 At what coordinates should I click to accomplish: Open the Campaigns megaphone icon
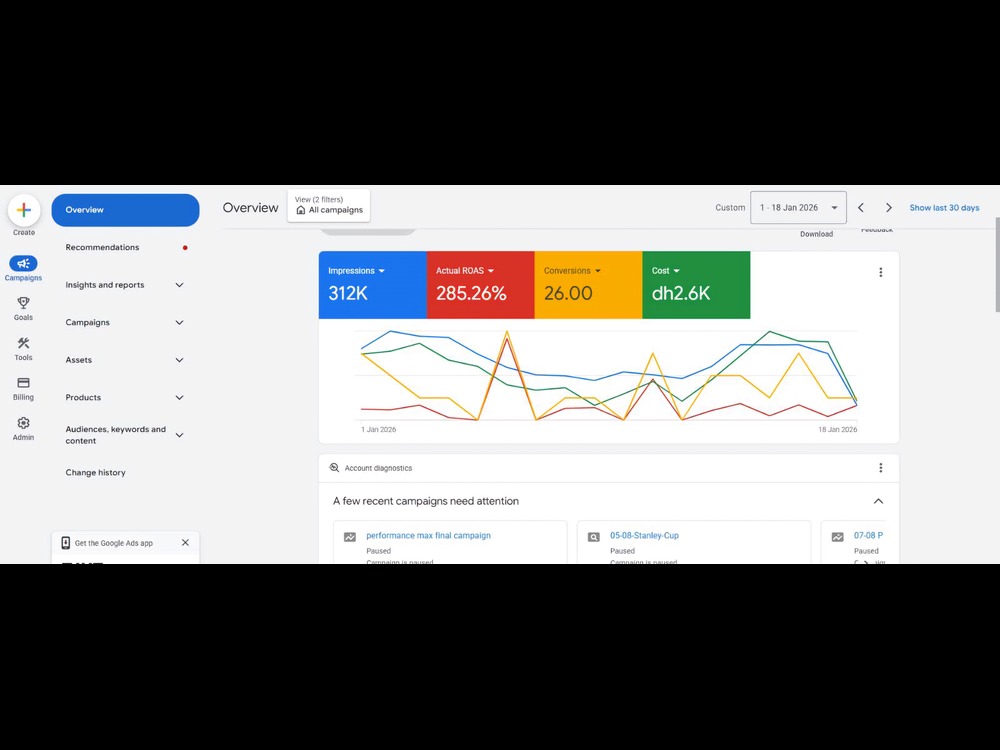coord(23,263)
